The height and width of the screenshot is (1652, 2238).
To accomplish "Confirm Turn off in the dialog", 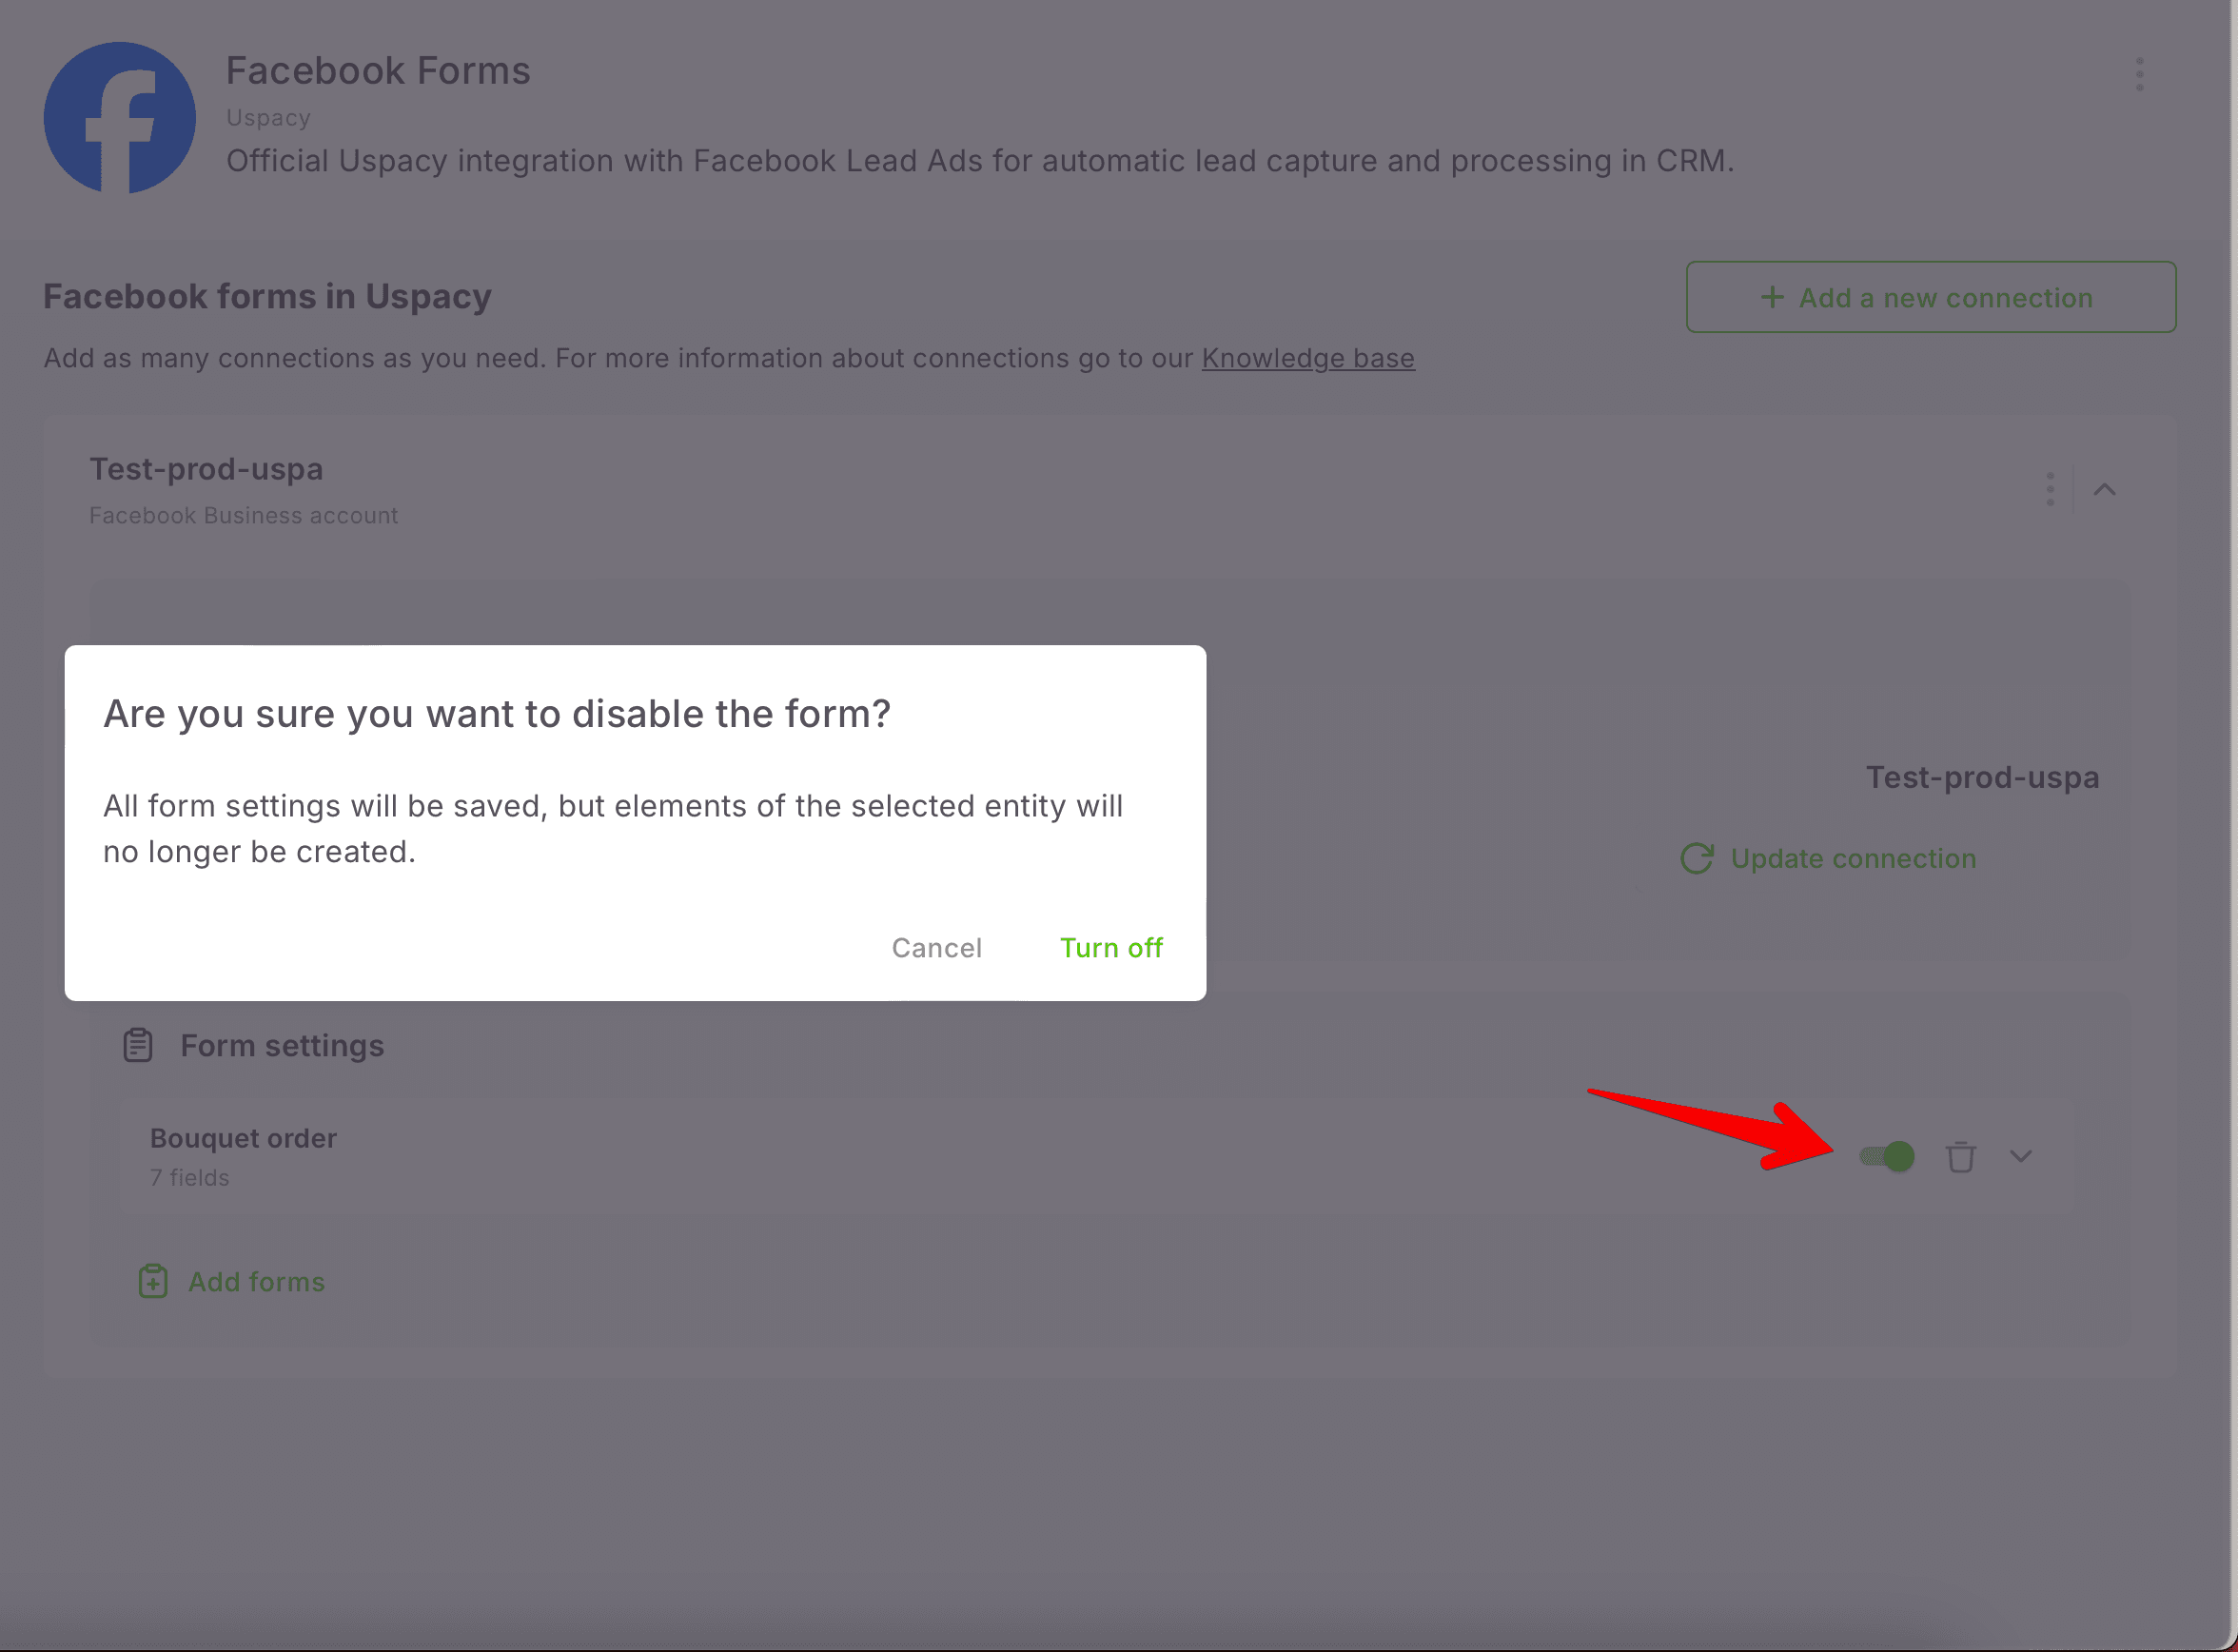I will (x=1111, y=948).
